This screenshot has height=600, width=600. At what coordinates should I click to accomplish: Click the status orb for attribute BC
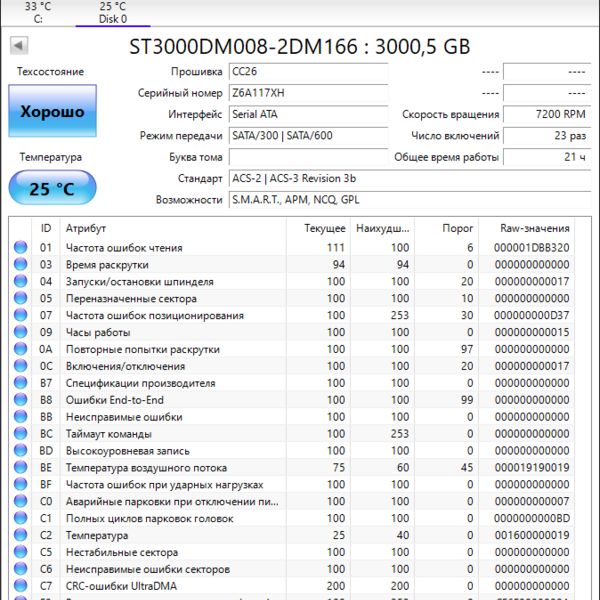(x=21, y=433)
